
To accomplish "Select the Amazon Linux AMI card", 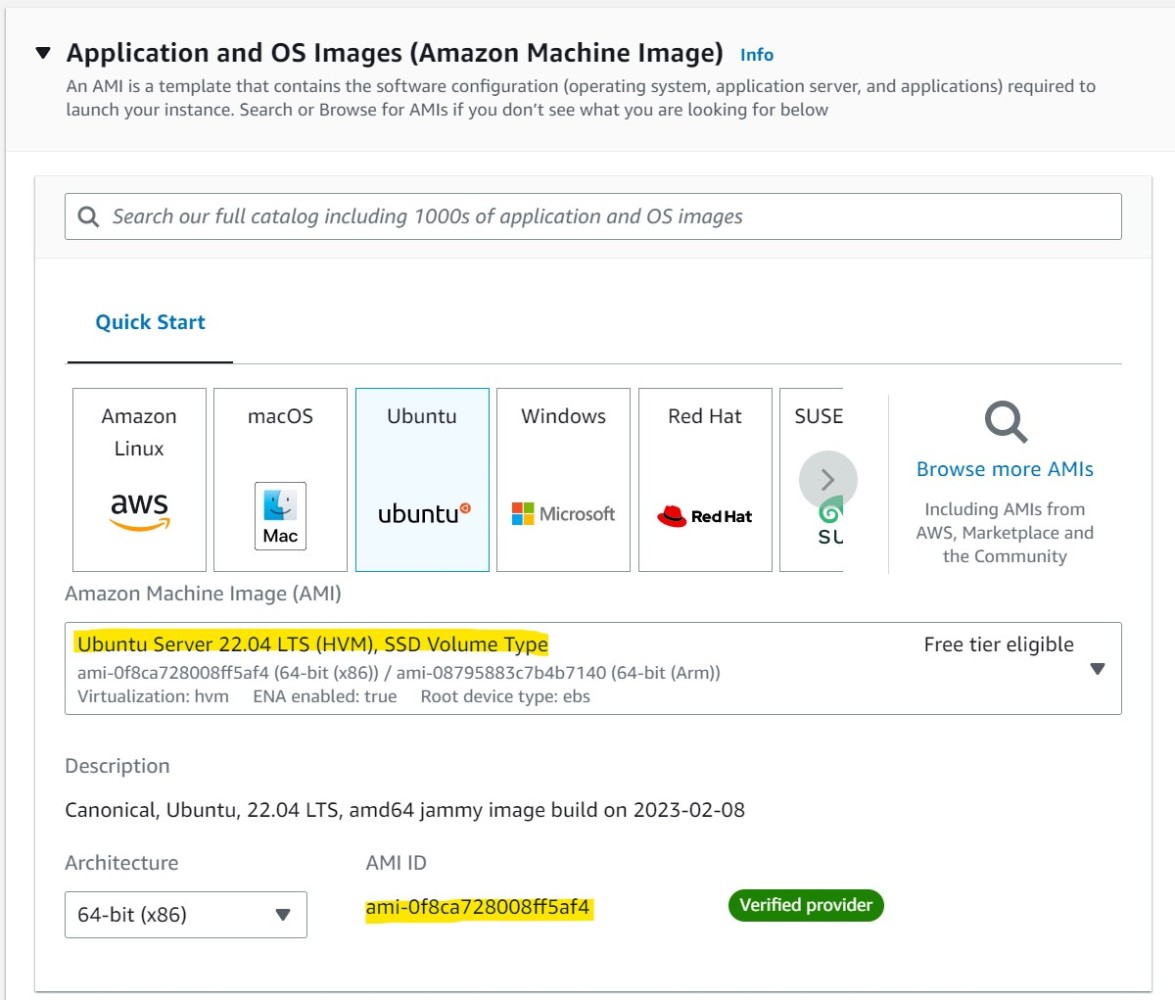I will 138,480.
